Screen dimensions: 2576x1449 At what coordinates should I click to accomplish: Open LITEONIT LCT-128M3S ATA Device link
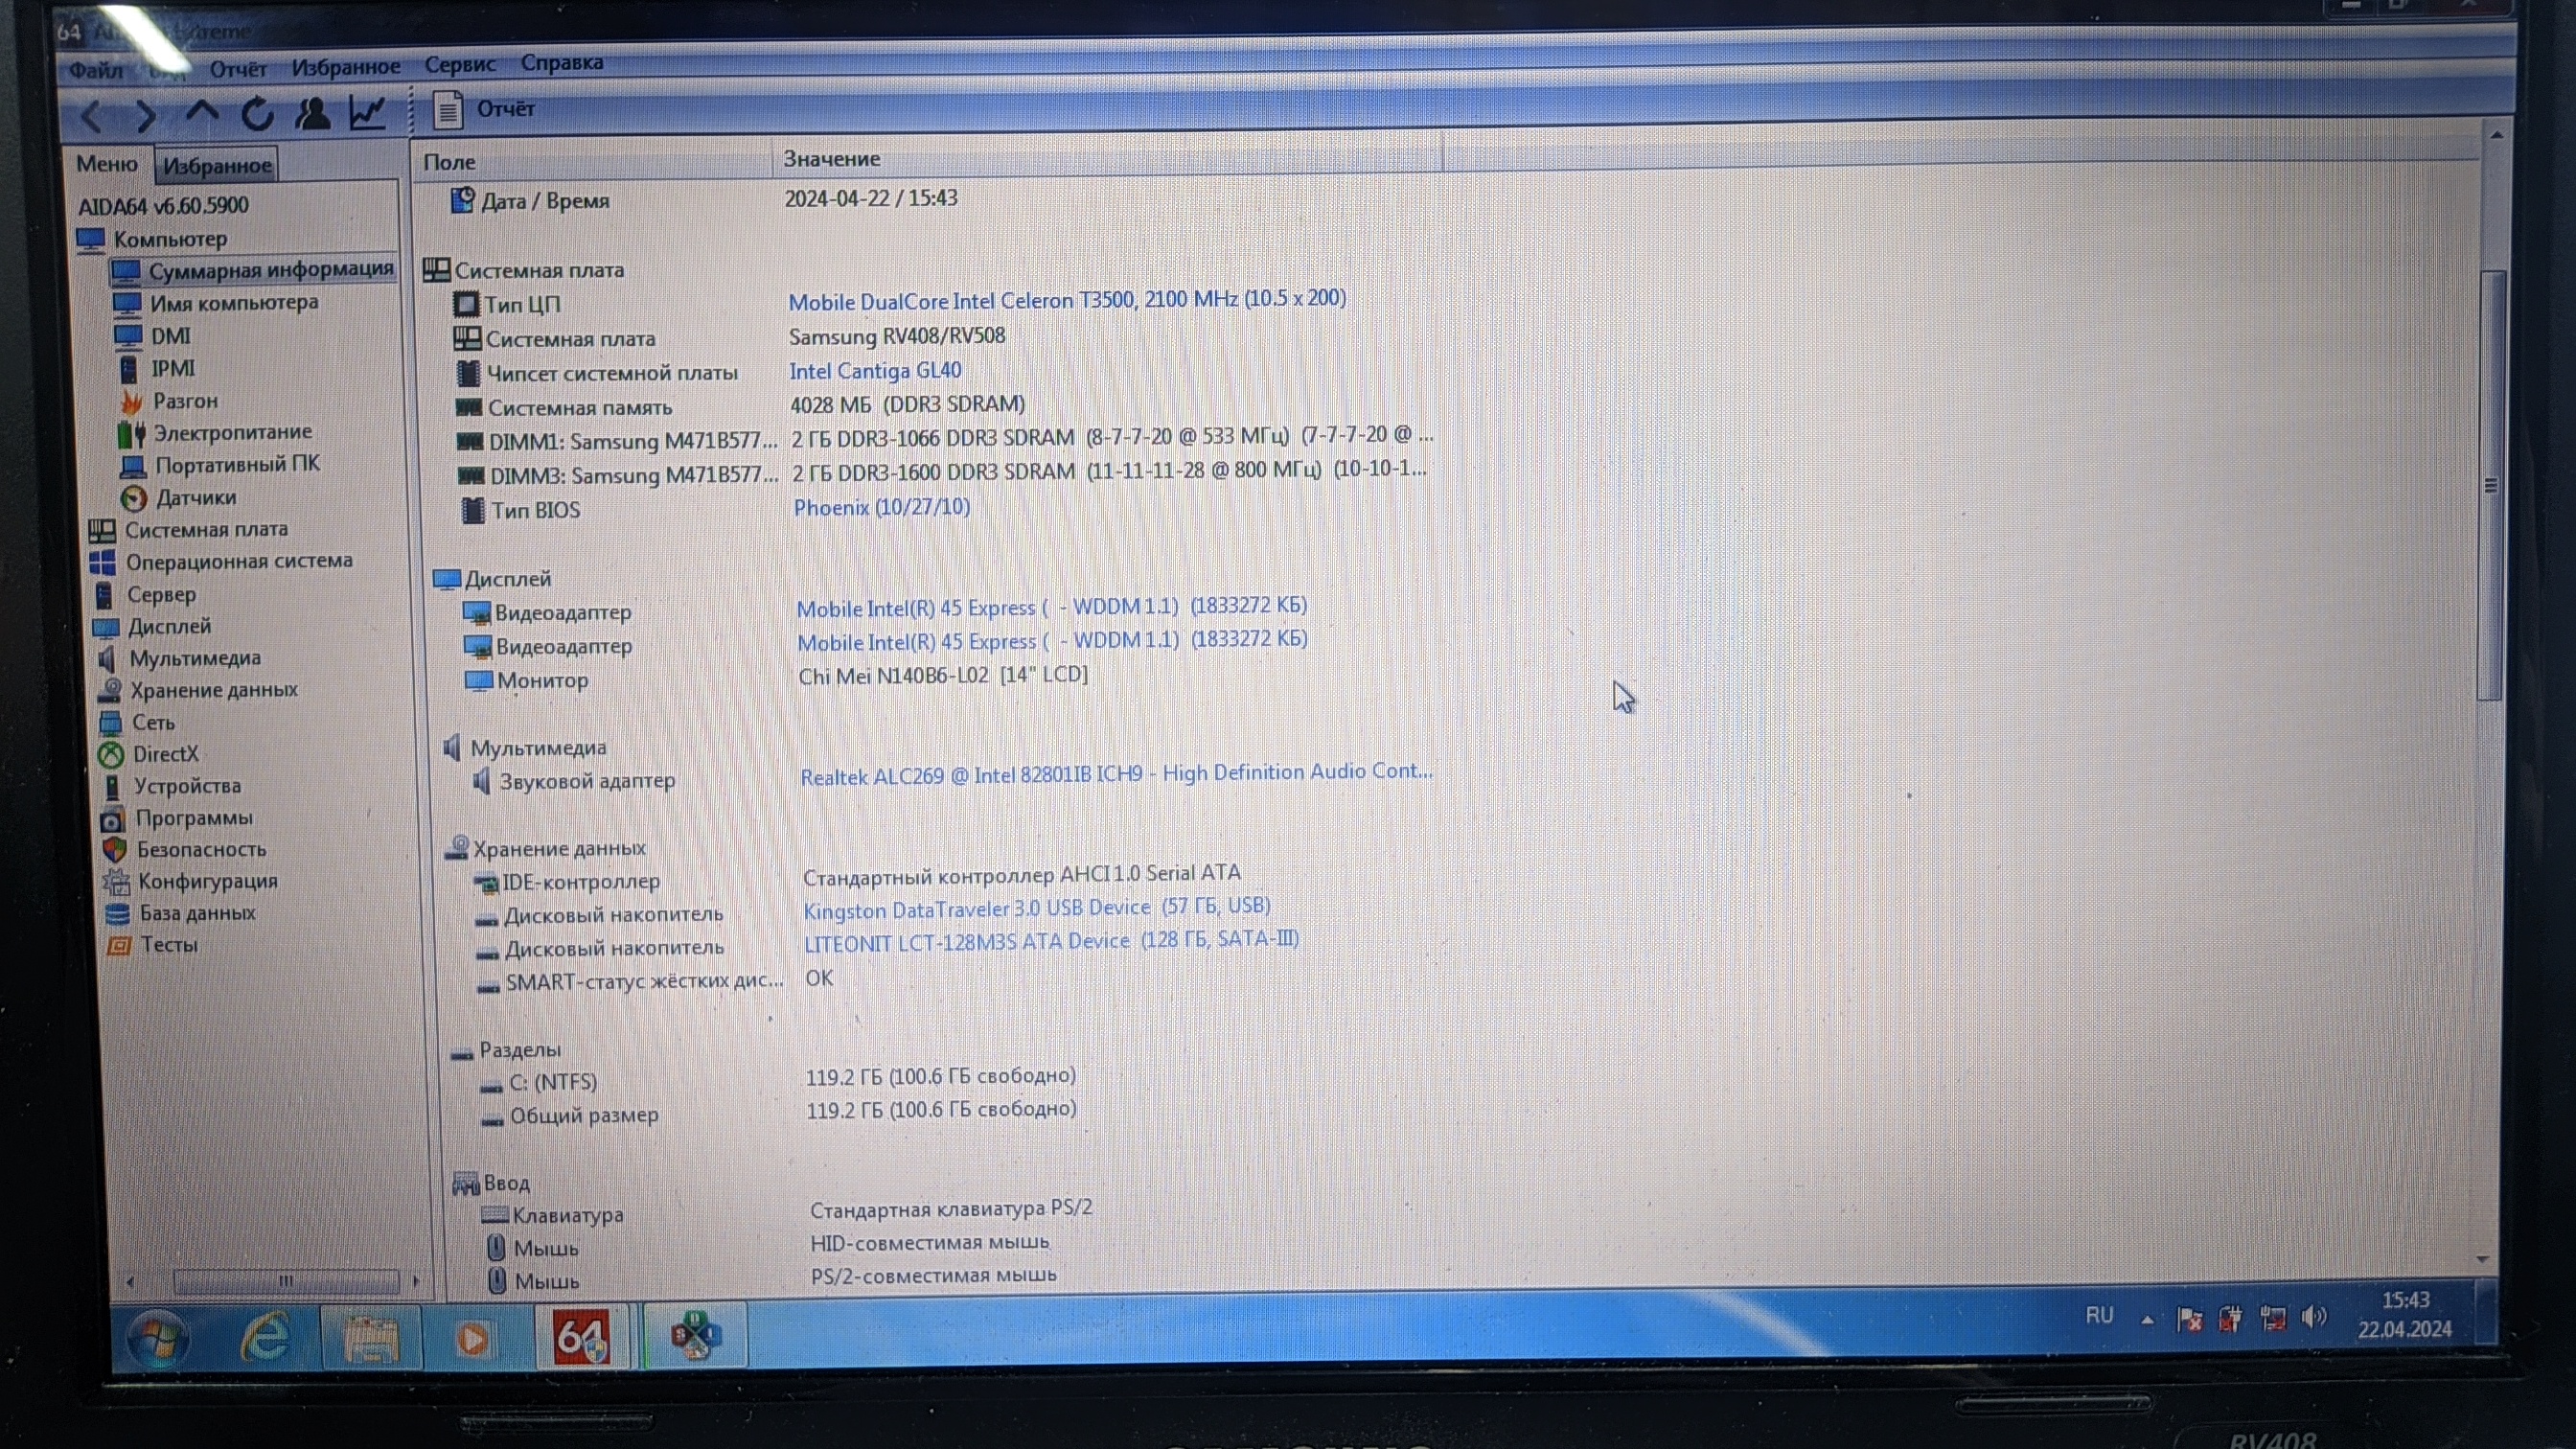pos(1051,941)
